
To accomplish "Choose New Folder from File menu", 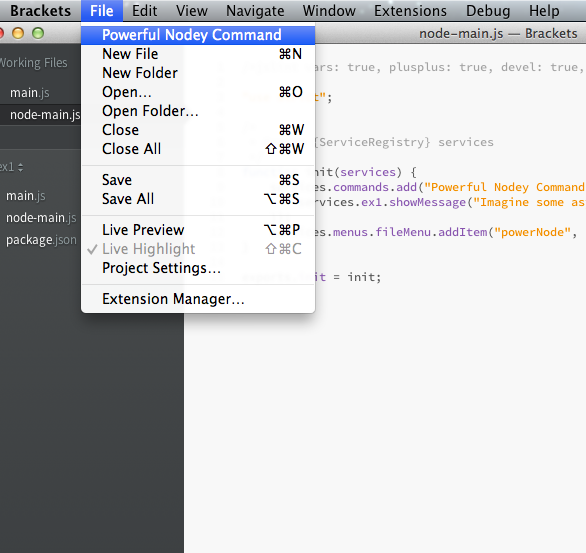I will [198, 73].
